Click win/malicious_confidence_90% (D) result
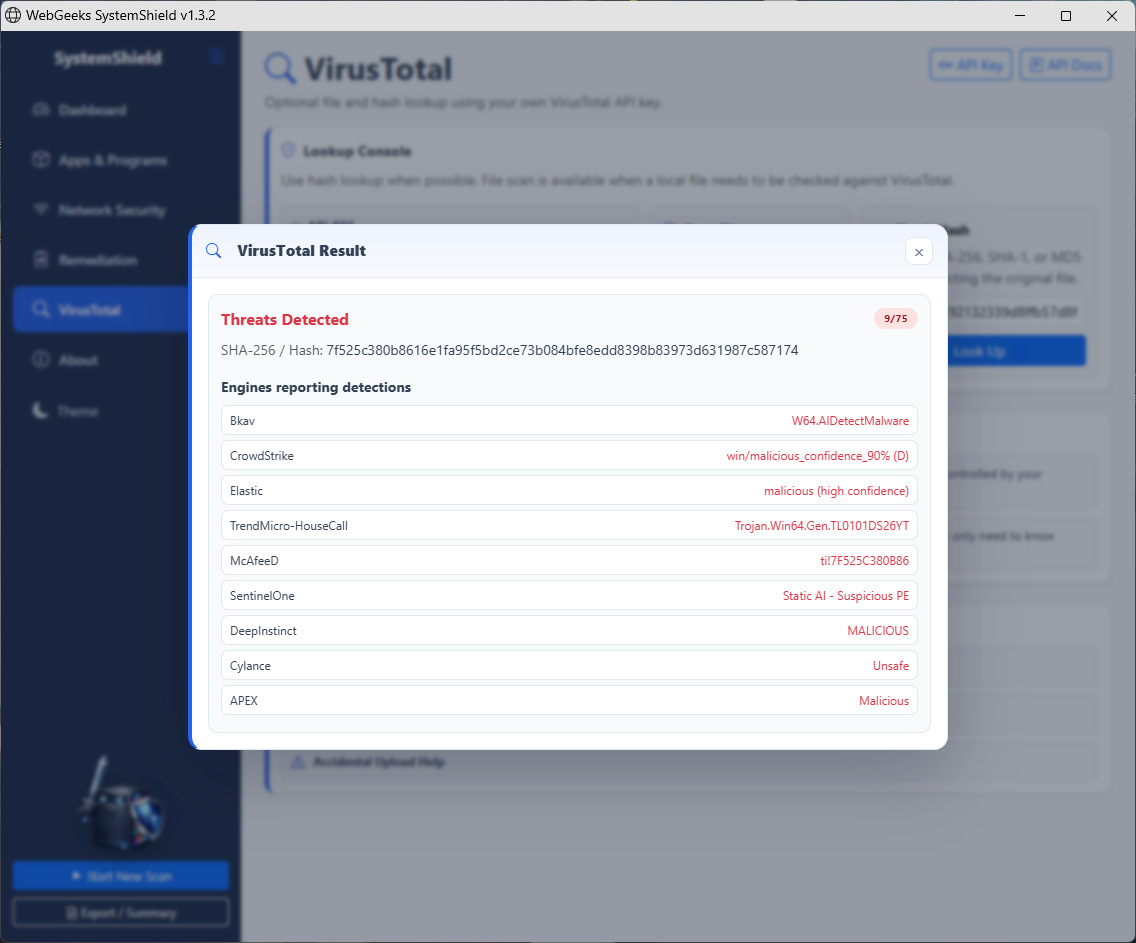Viewport: 1136px width, 943px height. (817, 456)
